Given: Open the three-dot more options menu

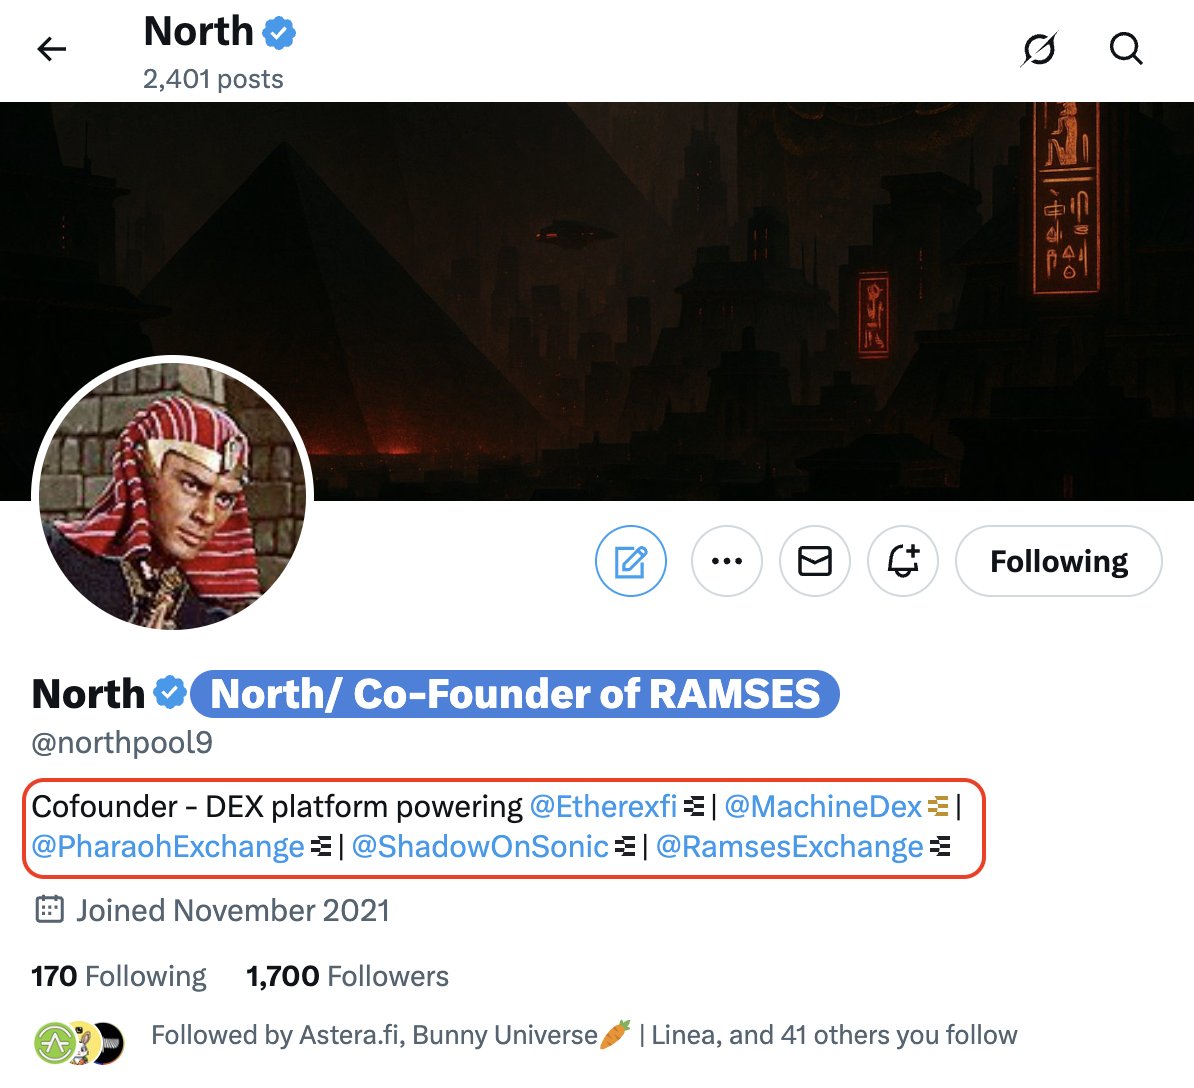Looking at the screenshot, I should coord(727,561).
